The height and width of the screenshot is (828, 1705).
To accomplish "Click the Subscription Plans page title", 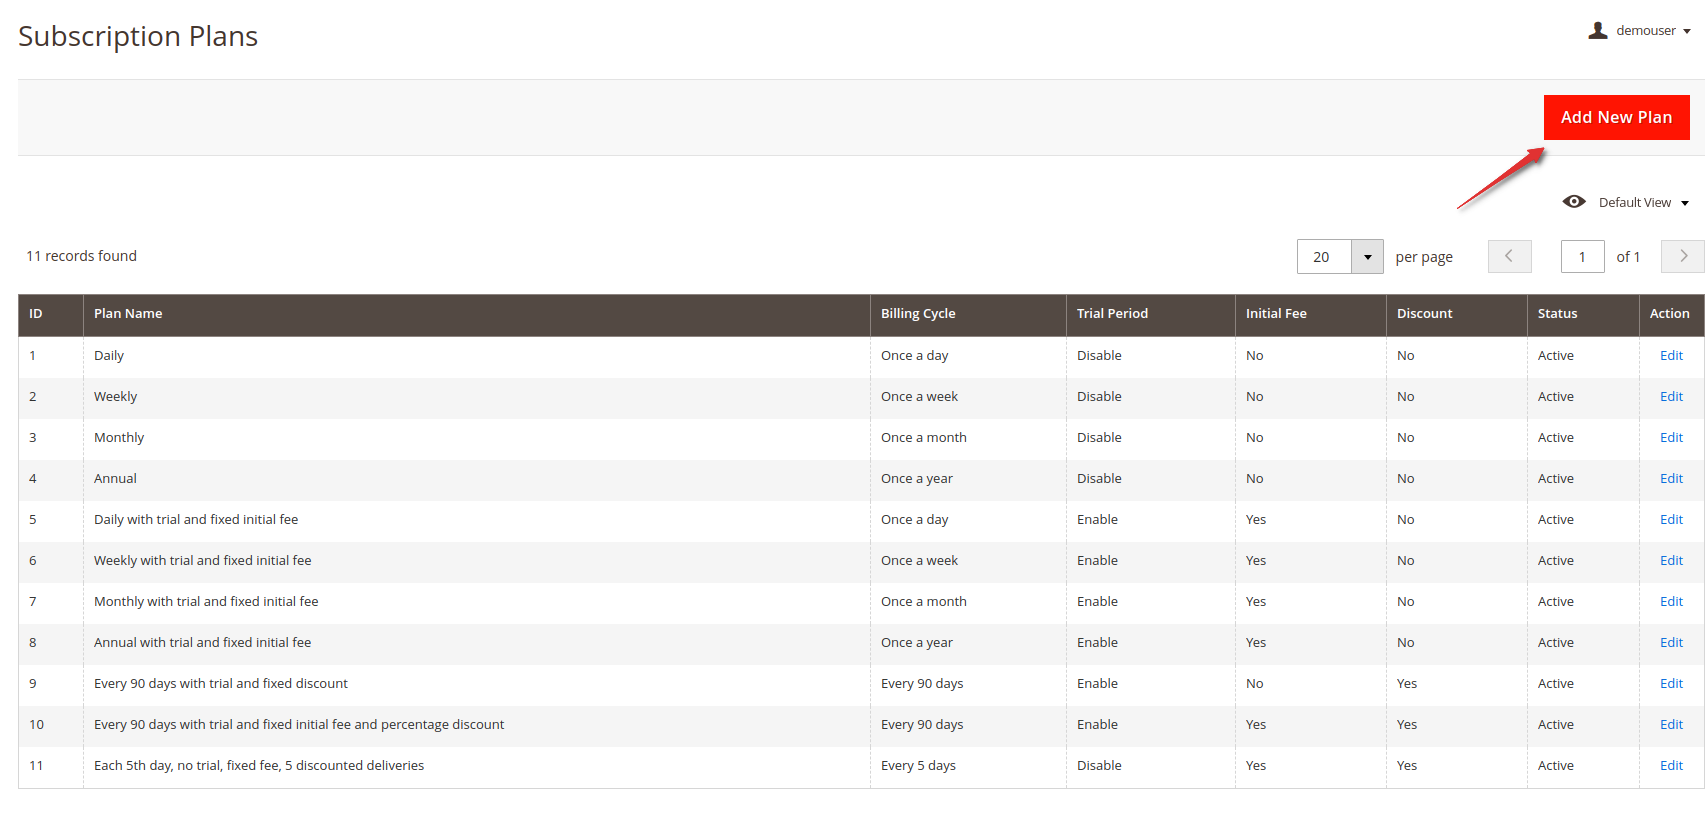I will coord(138,37).
